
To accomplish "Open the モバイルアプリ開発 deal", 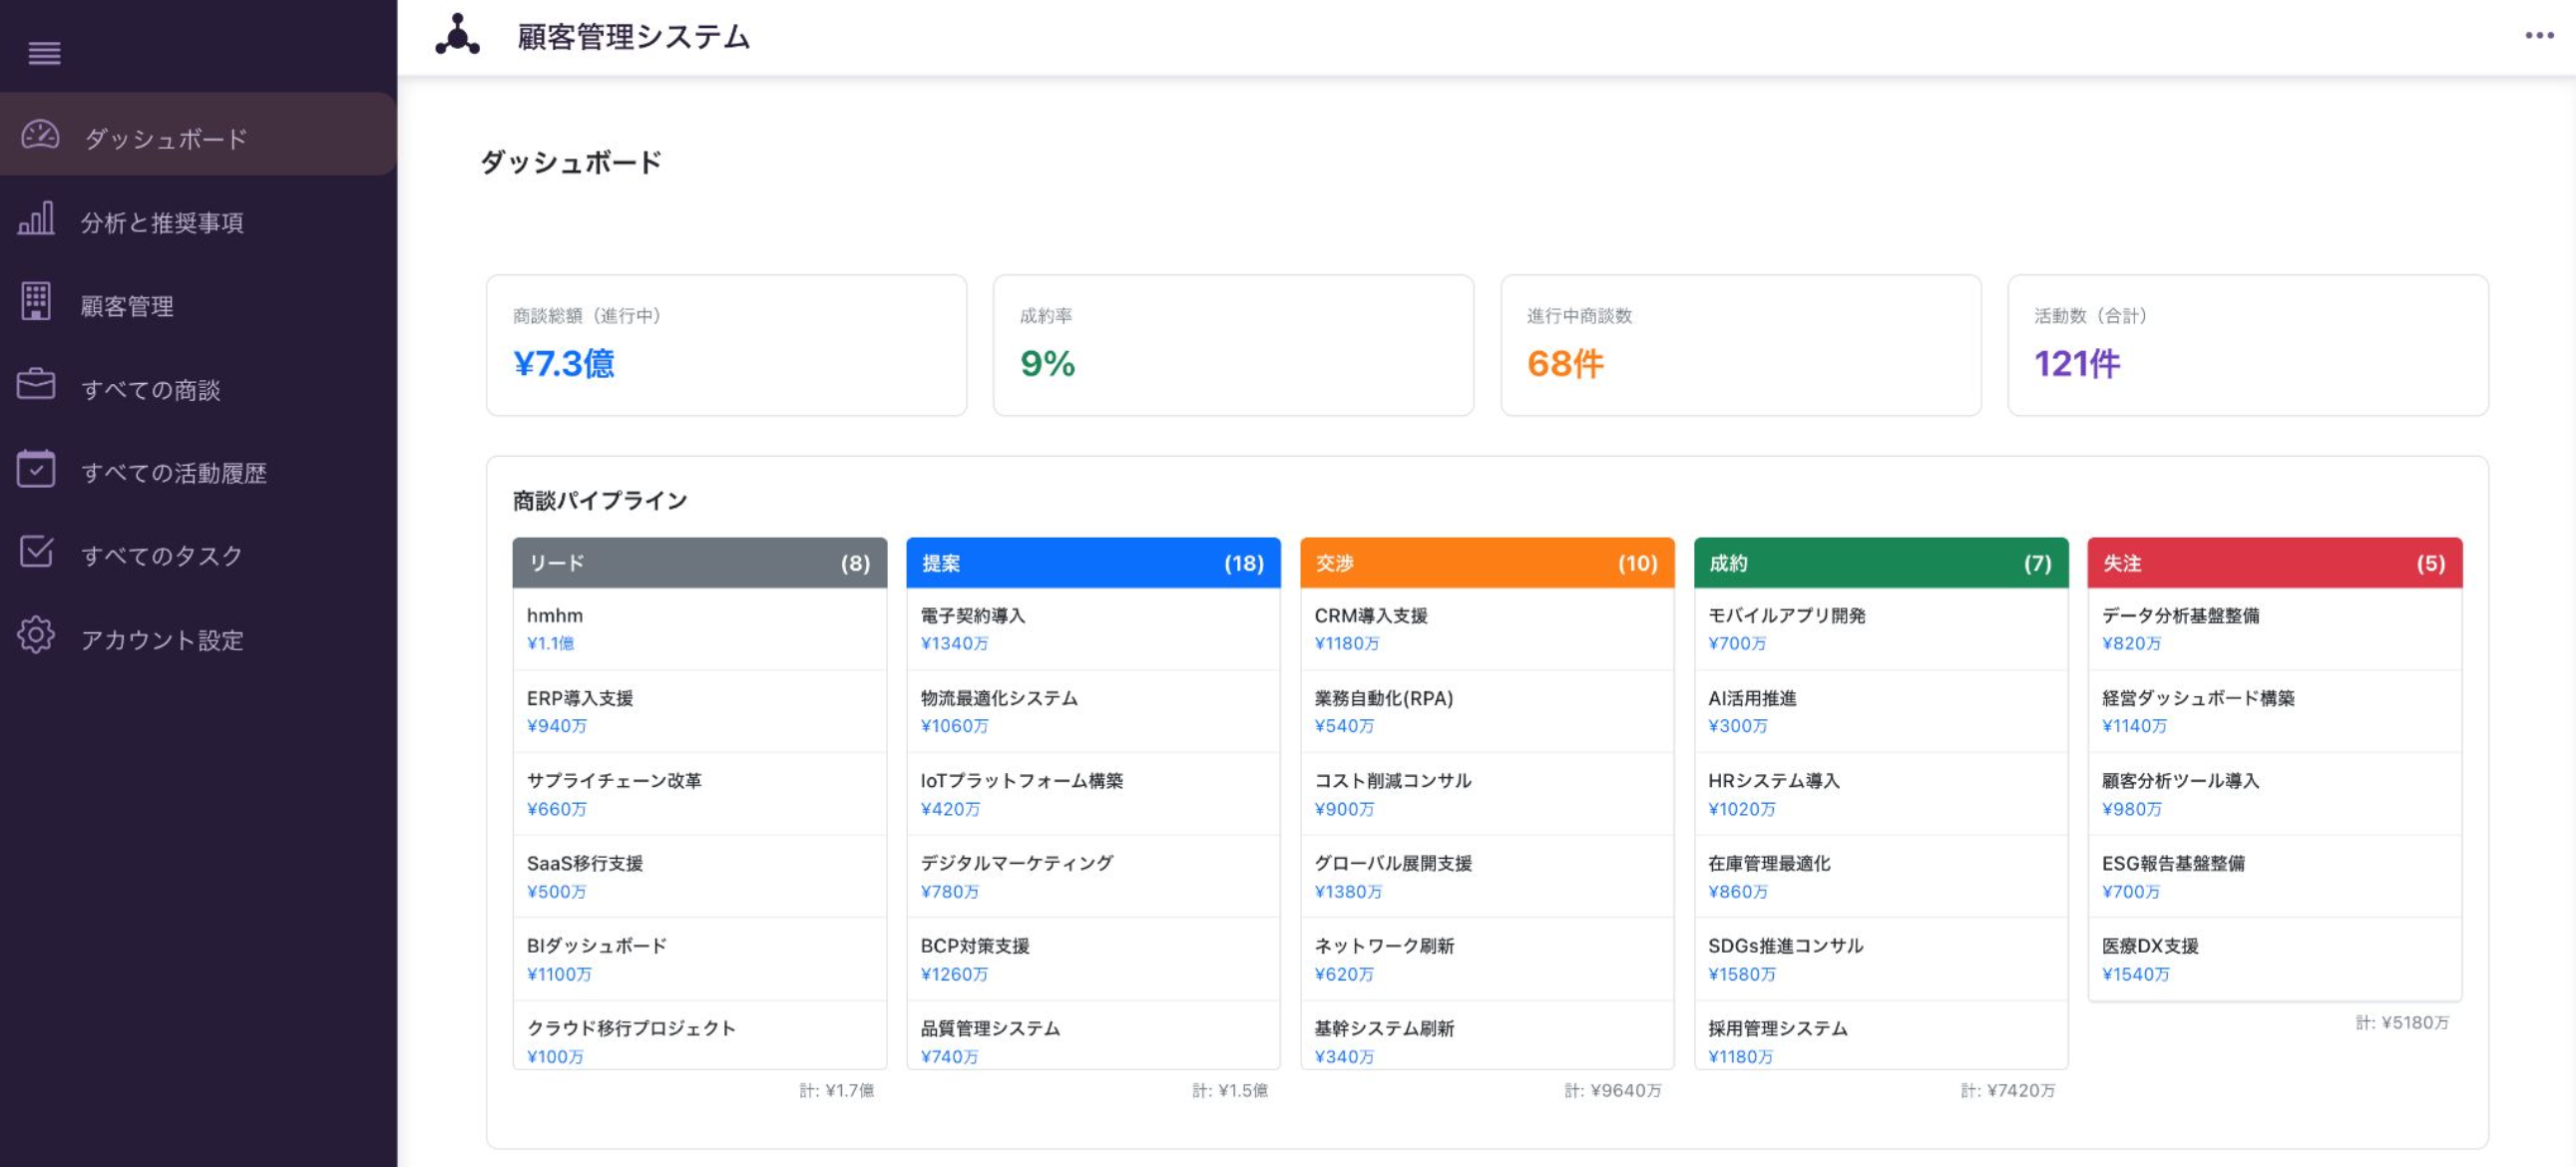I will [x=1881, y=629].
